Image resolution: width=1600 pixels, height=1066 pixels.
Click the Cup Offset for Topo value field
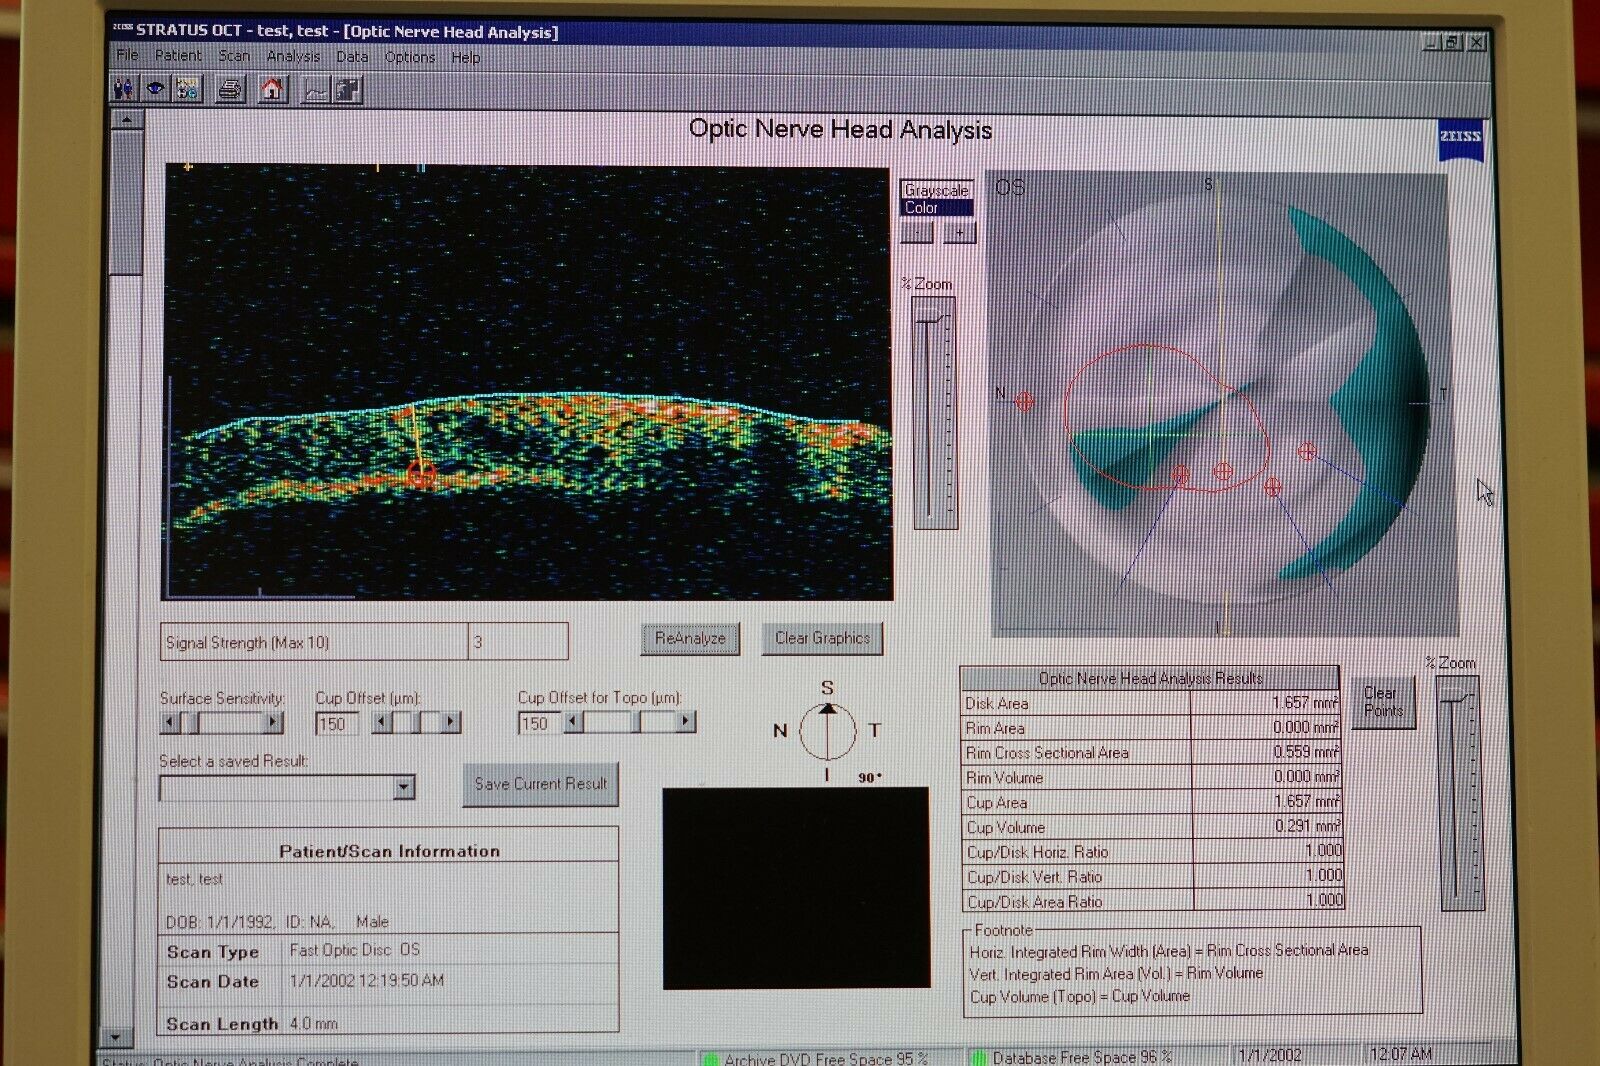(x=540, y=723)
